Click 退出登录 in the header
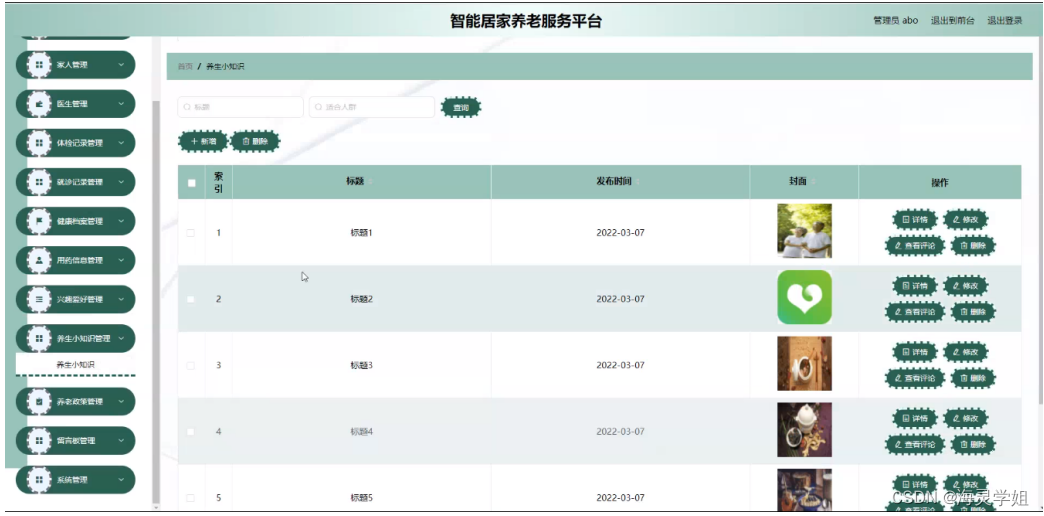This screenshot has height=516, width=1044. tap(1004, 21)
